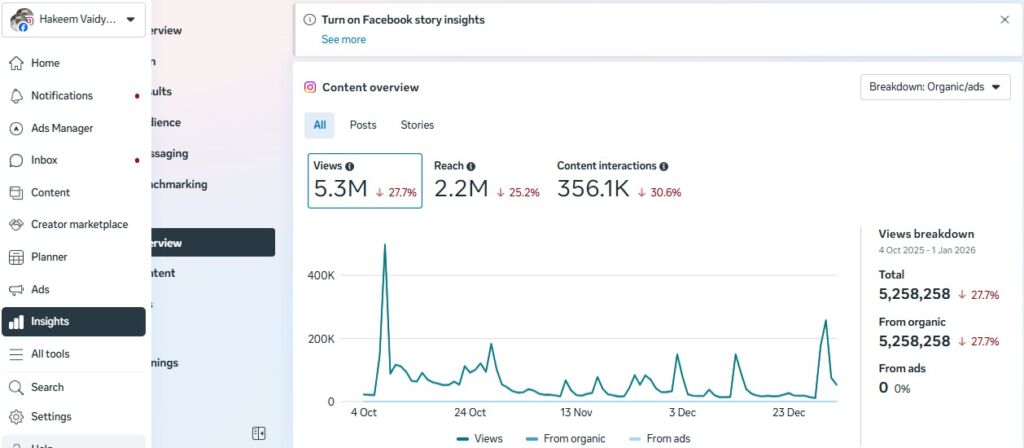Click the Views legend color swatch
The image size is (1024, 448).
click(x=463, y=439)
